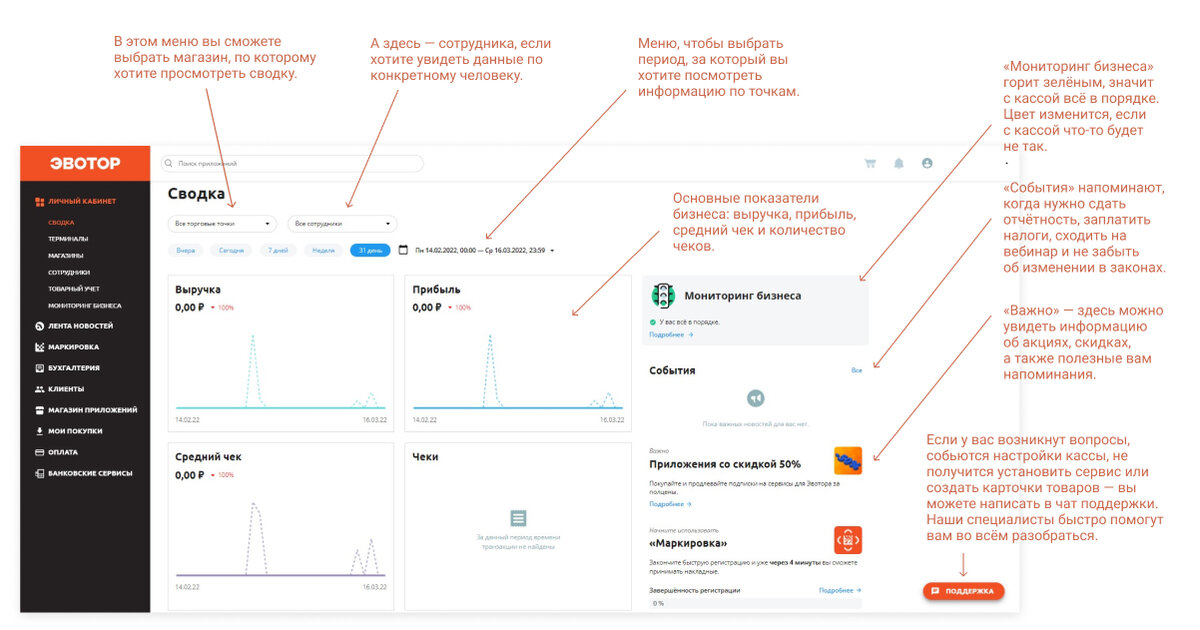Click the empty receipts document icon
The width and height of the screenshot is (1200, 630).
[x=518, y=518]
